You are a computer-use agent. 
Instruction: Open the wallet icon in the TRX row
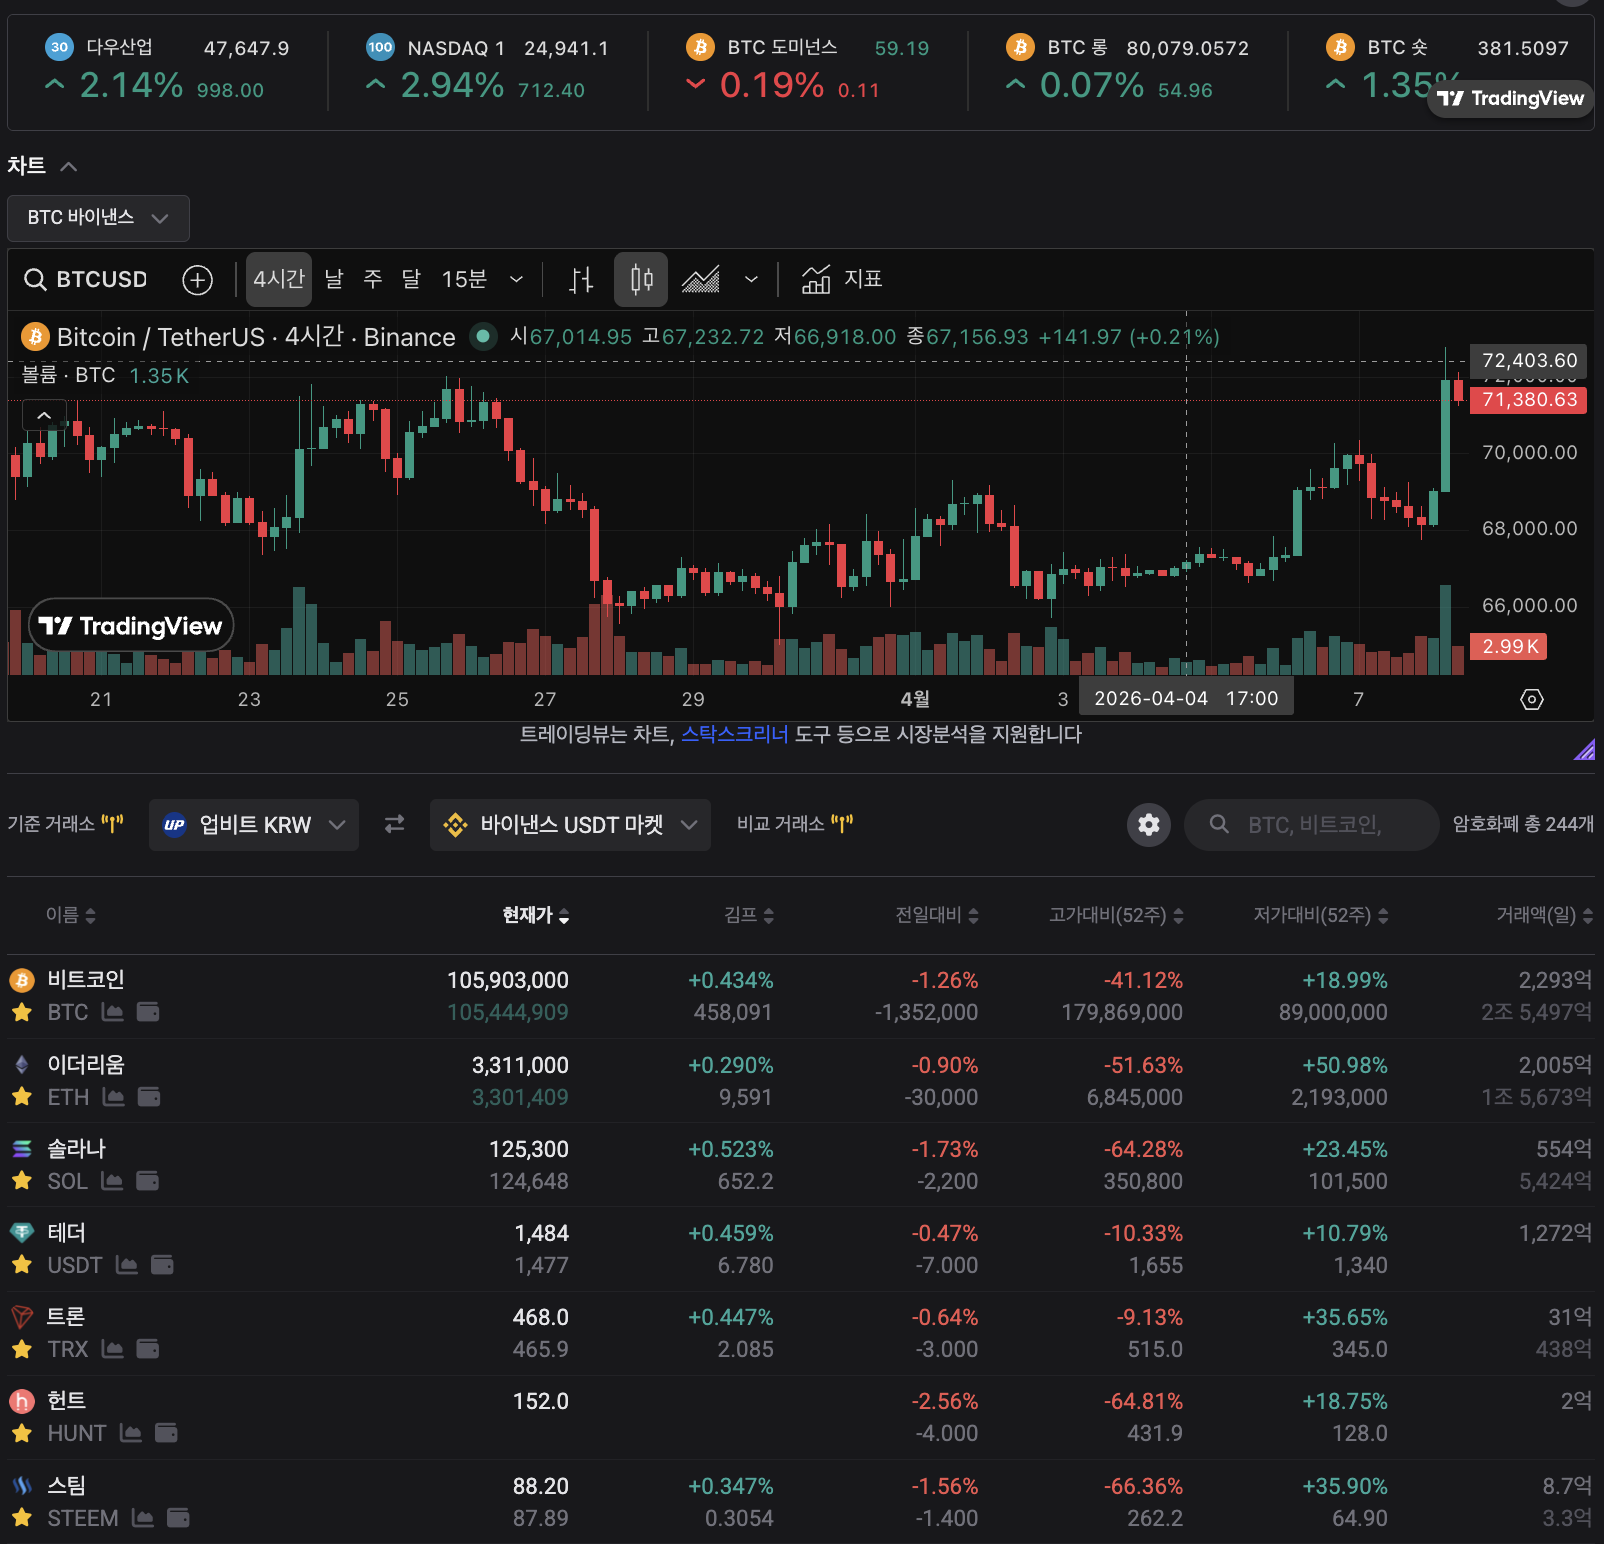tap(148, 1349)
